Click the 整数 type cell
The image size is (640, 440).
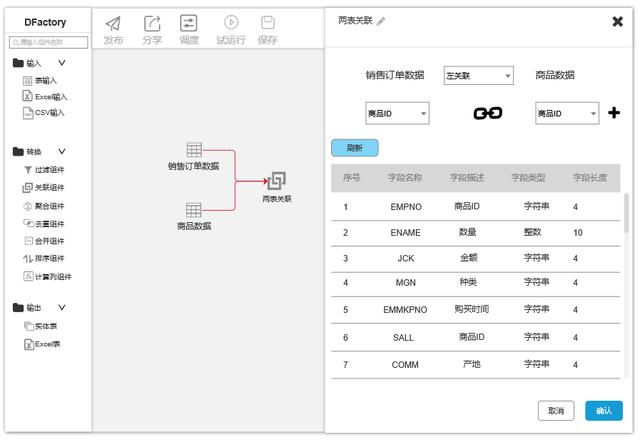coord(532,232)
